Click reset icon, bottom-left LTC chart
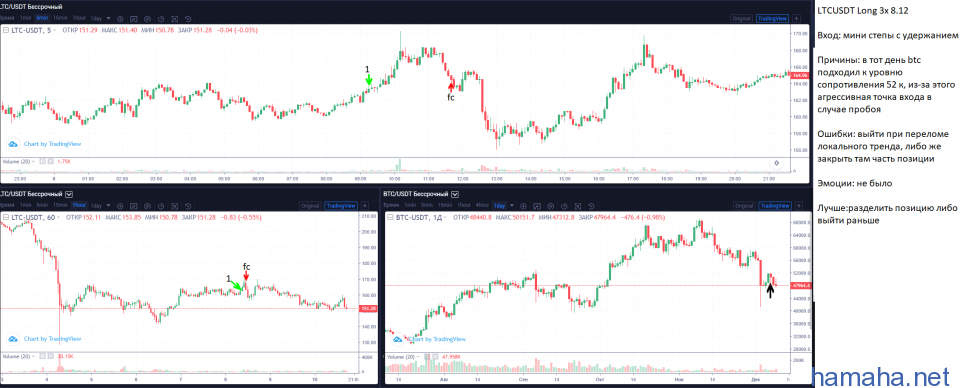This screenshot has height=388, width=960. pos(188,206)
